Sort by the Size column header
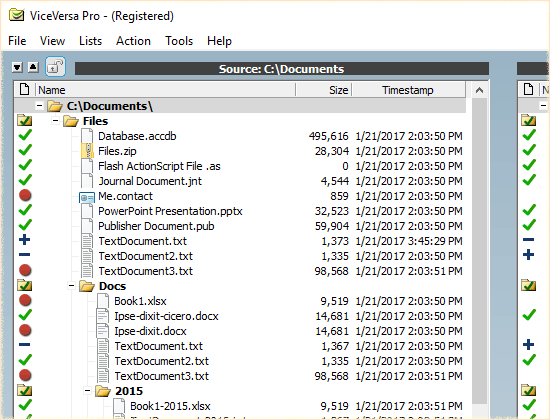 [323, 90]
